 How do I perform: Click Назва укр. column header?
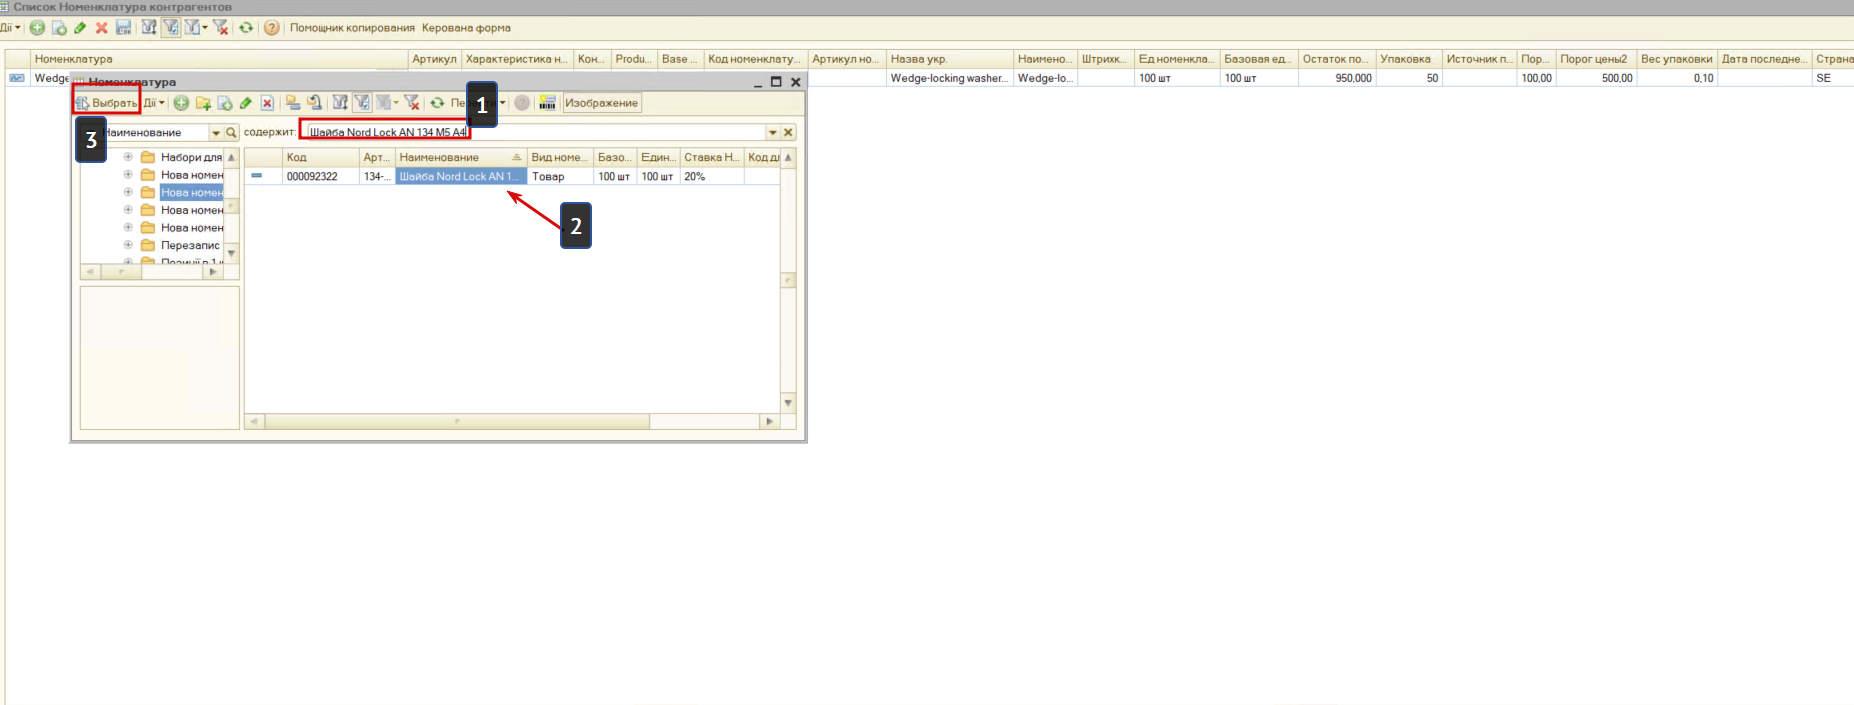pos(949,59)
